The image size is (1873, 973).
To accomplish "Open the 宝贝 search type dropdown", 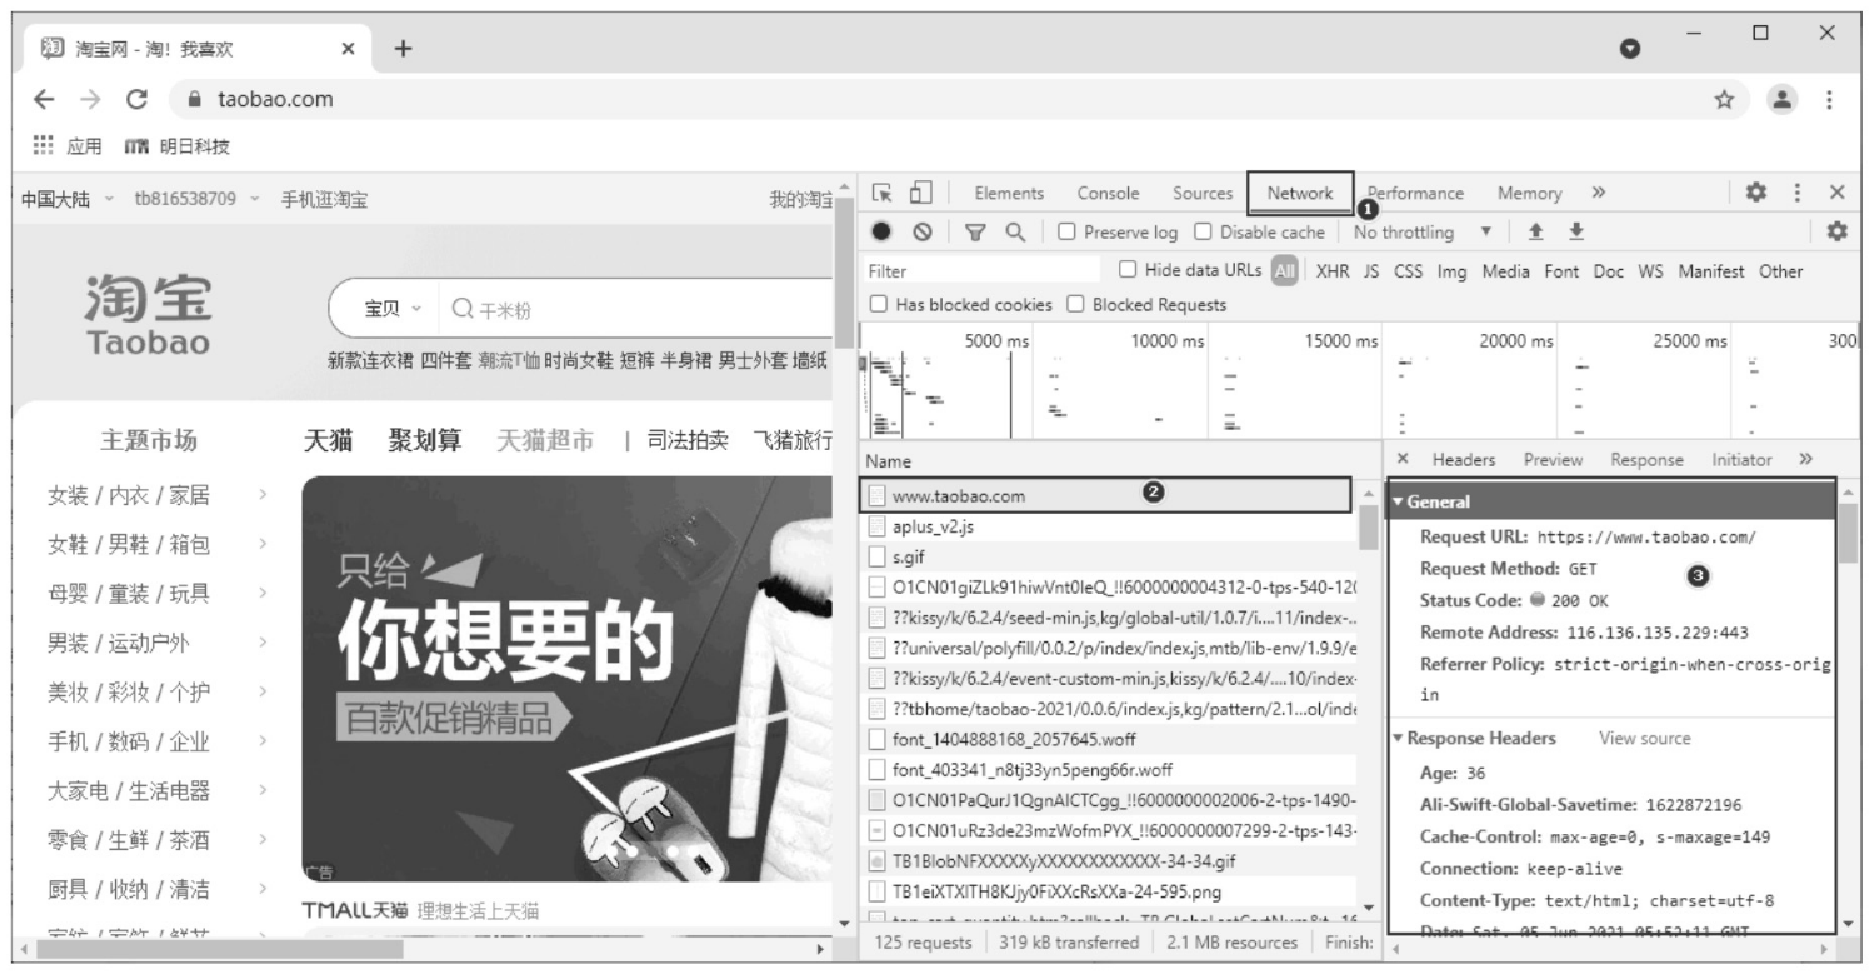I will point(392,309).
